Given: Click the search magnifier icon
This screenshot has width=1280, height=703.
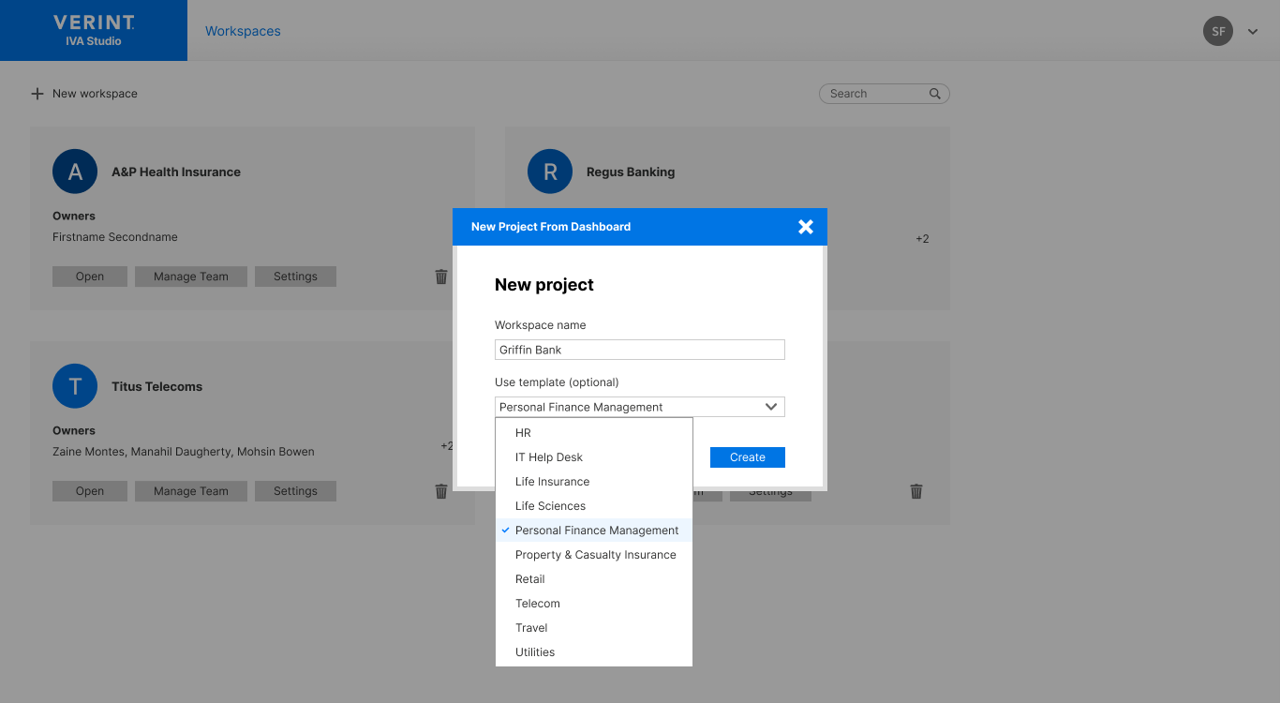Looking at the screenshot, I should (935, 94).
